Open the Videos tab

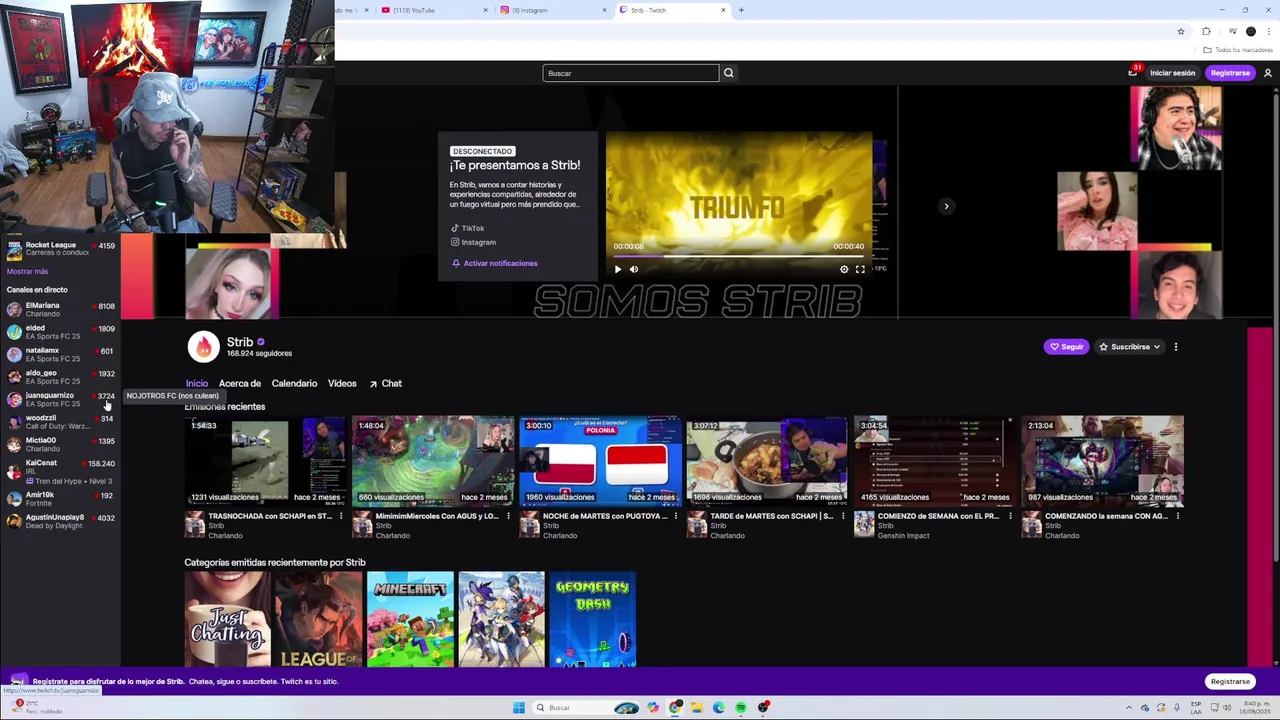[342, 383]
